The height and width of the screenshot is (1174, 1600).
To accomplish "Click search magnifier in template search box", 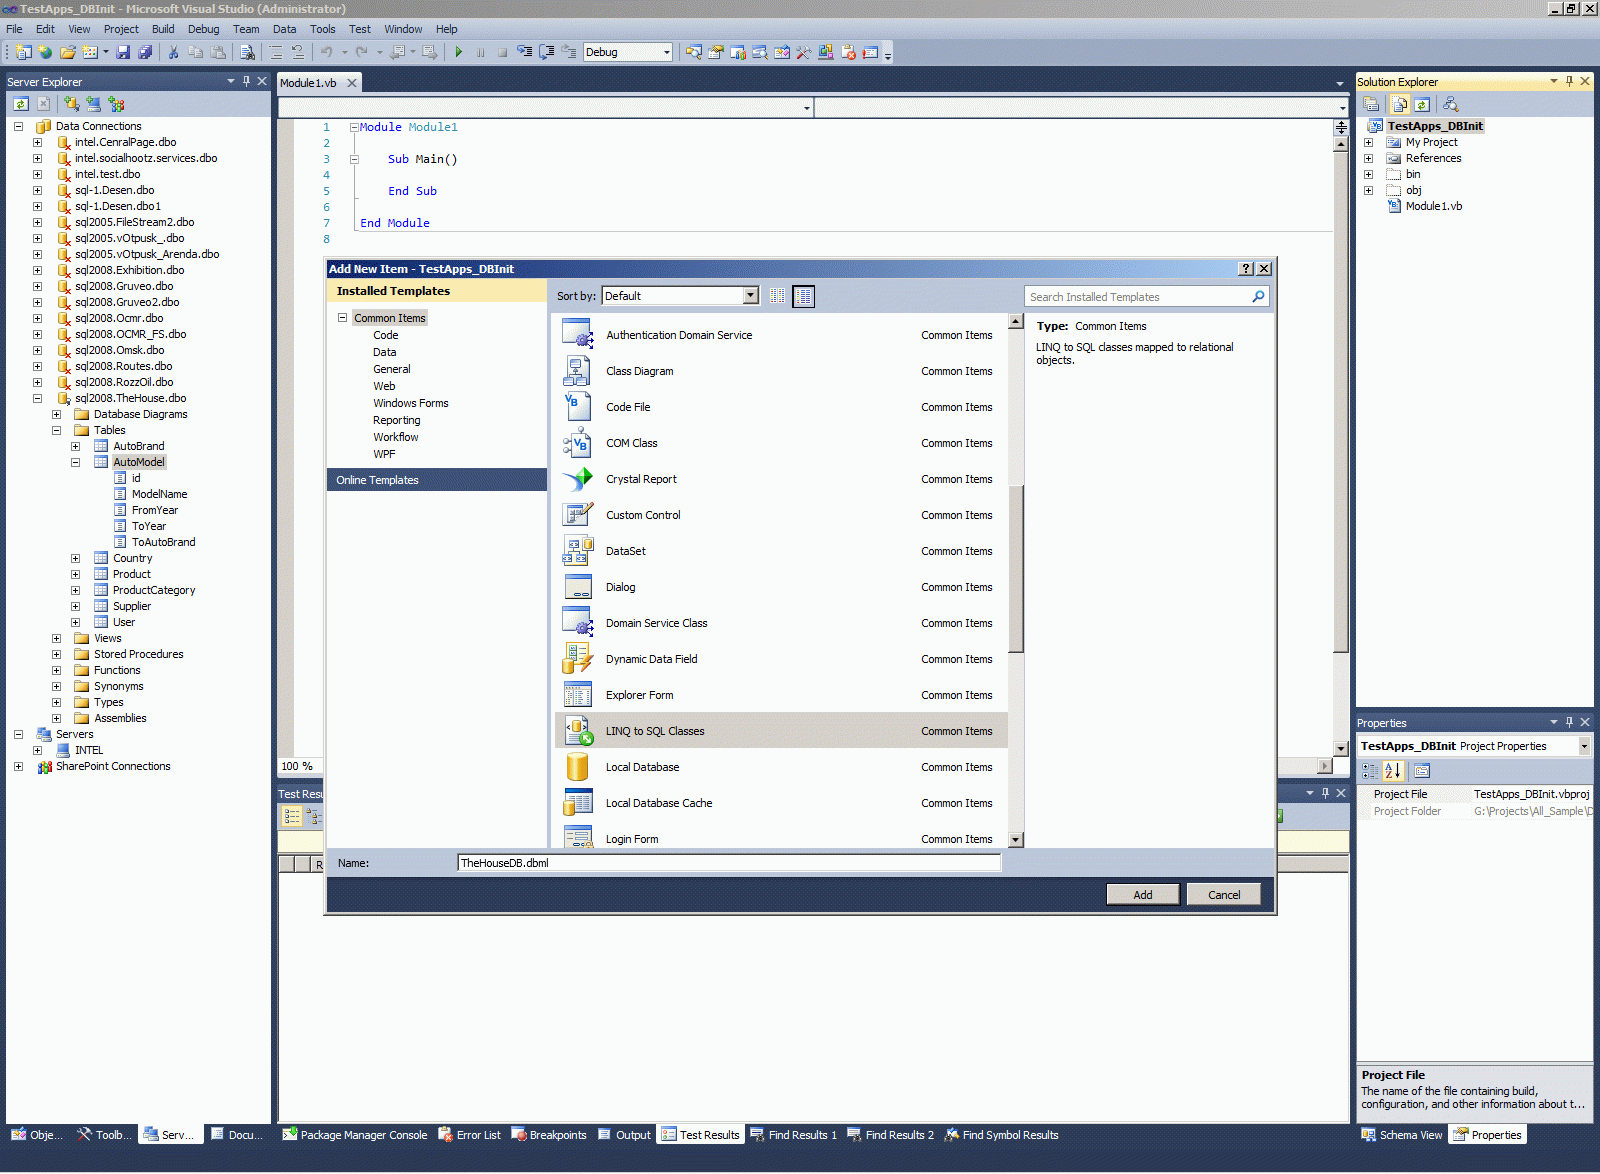I will [x=1258, y=297].
